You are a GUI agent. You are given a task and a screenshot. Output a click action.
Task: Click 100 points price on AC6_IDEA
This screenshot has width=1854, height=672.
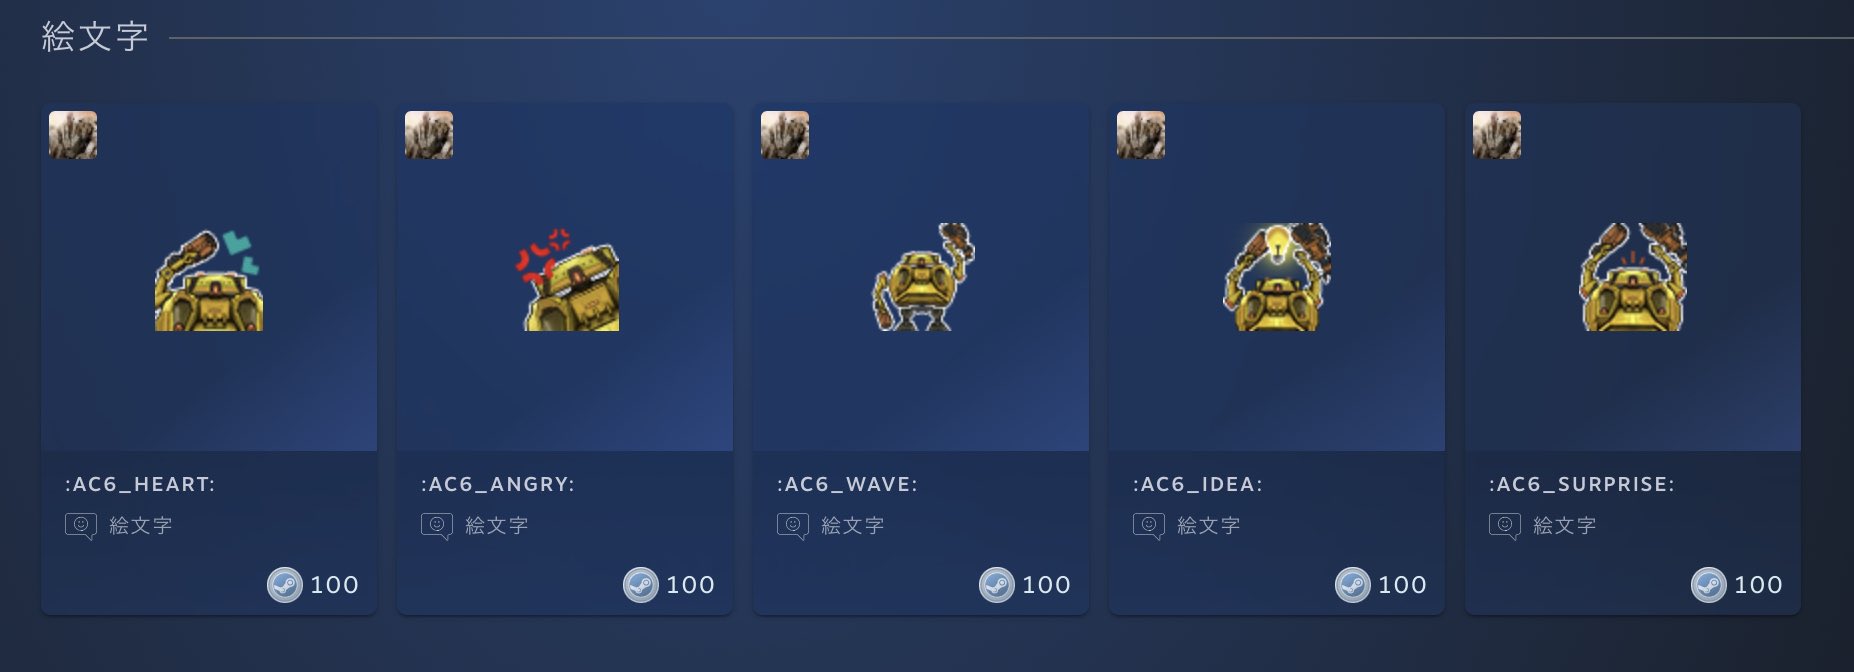[1403, 585]
